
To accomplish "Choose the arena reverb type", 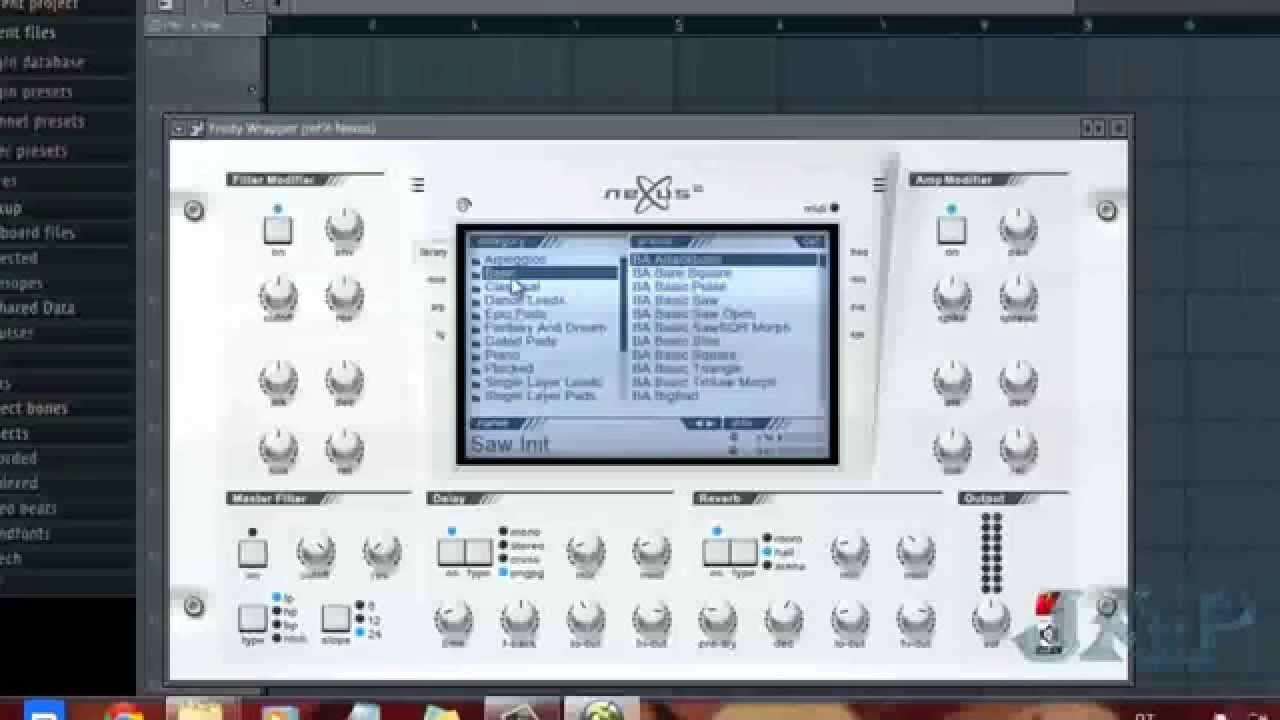I will pyautogui.click(x=784, y=565).
